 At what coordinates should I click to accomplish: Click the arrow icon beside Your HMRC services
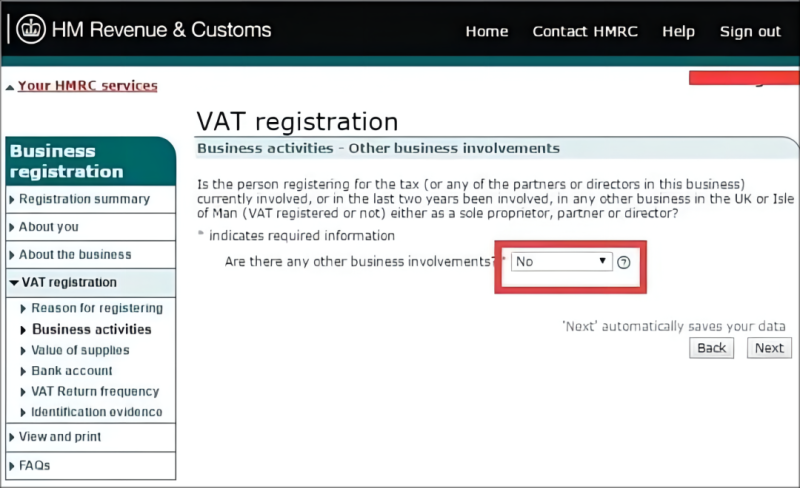[10, 87]
